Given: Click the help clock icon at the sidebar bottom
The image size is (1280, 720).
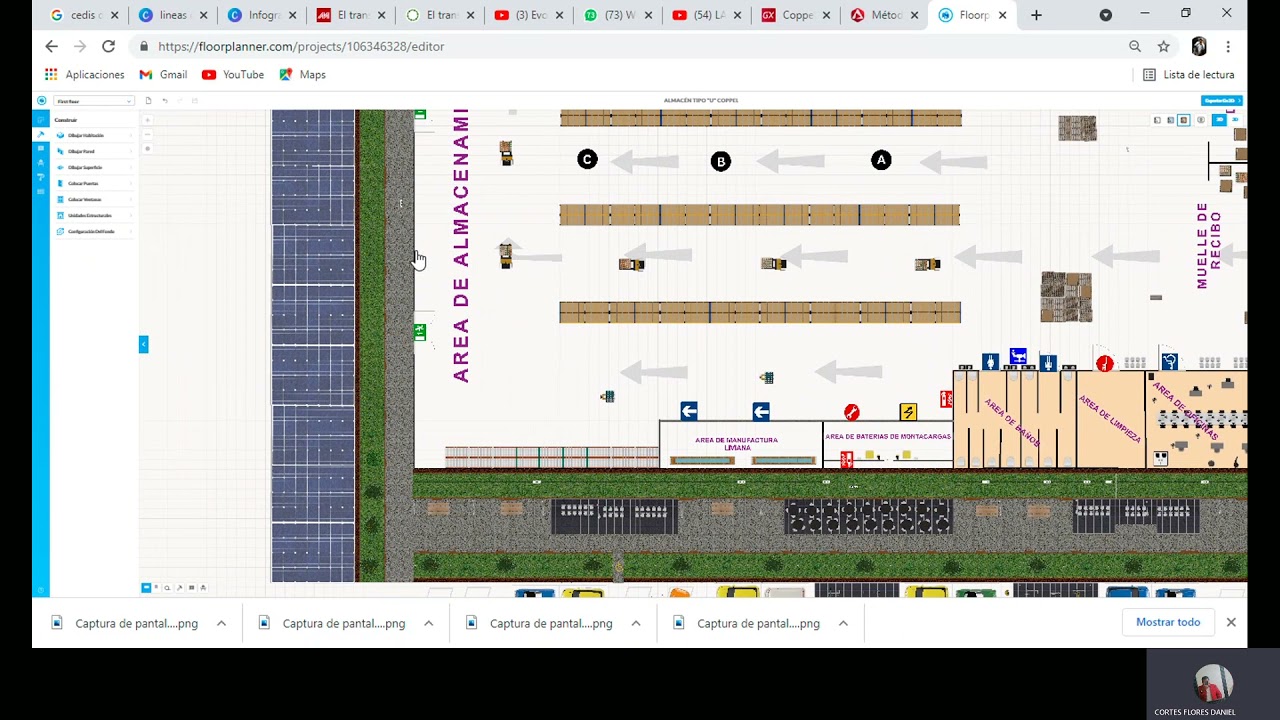Looking at the screenshot, I should (41, 590).
